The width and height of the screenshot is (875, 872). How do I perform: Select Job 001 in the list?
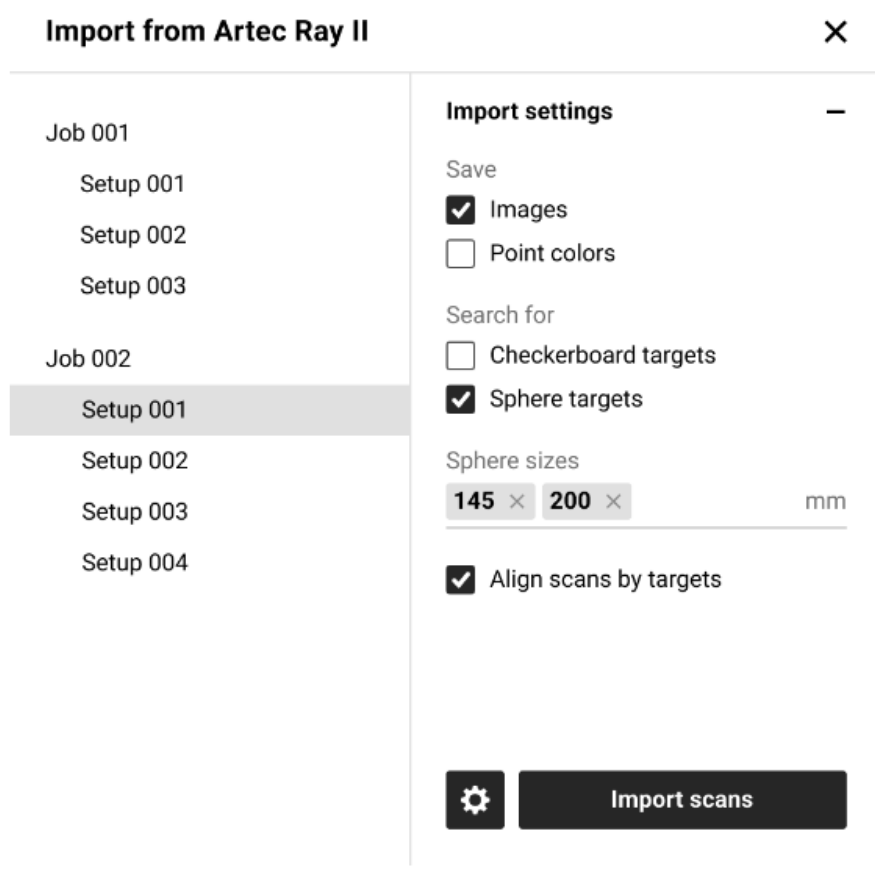pyautogui.click(x=88, y=133)
